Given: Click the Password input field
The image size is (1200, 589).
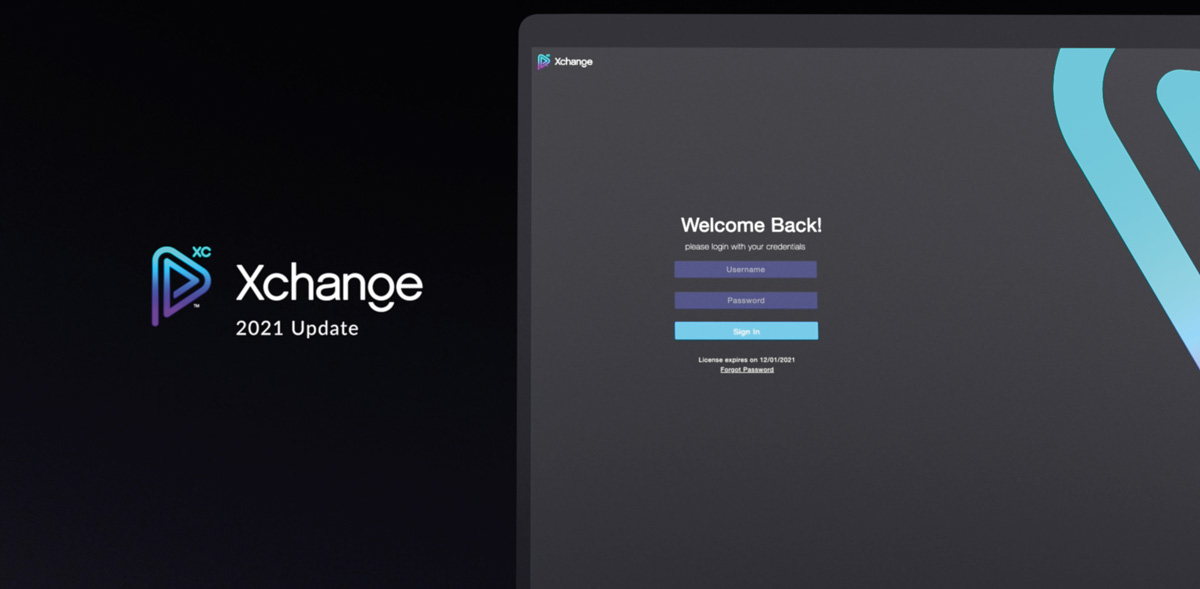Looking at the screenshot, I should (745, 300).
